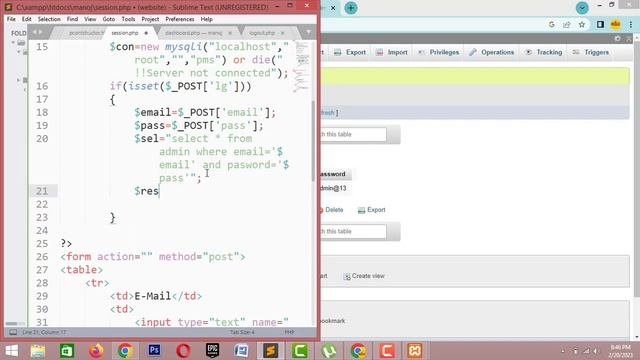Click the Sublime minimap preview
This screenshot has width=640, height=360.
(x=302, y=67)
